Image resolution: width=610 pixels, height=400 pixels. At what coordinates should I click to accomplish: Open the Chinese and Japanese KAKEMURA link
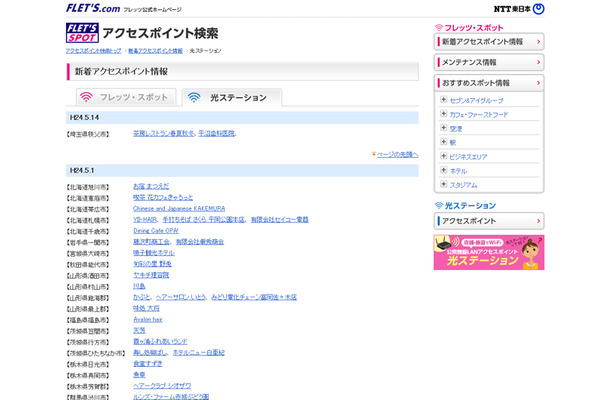(x=179, y=209)
